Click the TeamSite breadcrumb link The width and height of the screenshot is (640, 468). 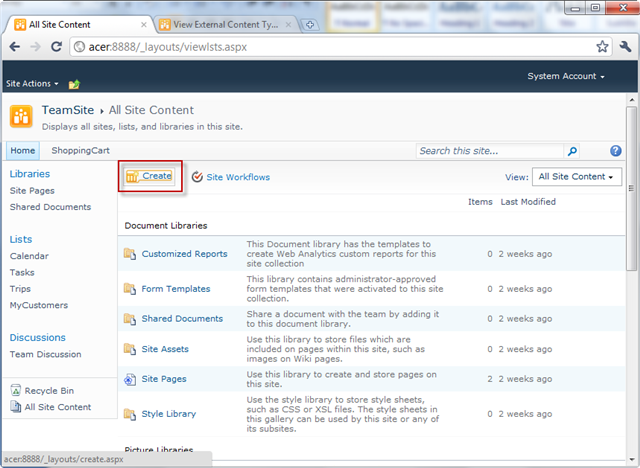click(x=68, y=110)
